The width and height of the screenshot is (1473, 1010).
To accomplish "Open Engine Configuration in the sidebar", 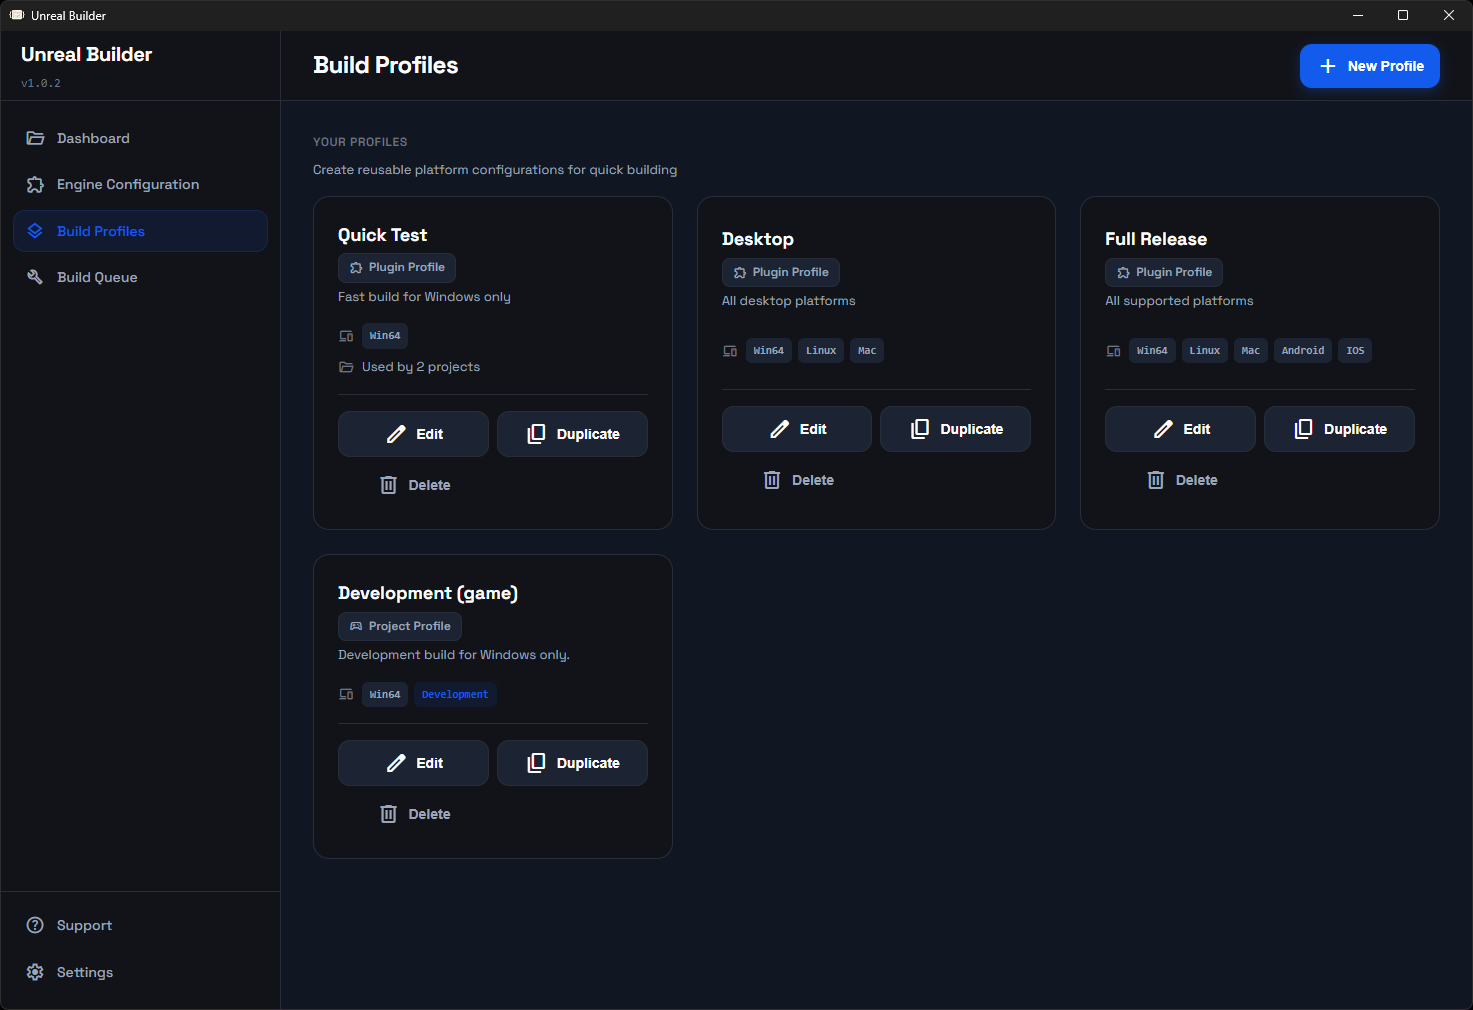I will (x=140, y=184).
